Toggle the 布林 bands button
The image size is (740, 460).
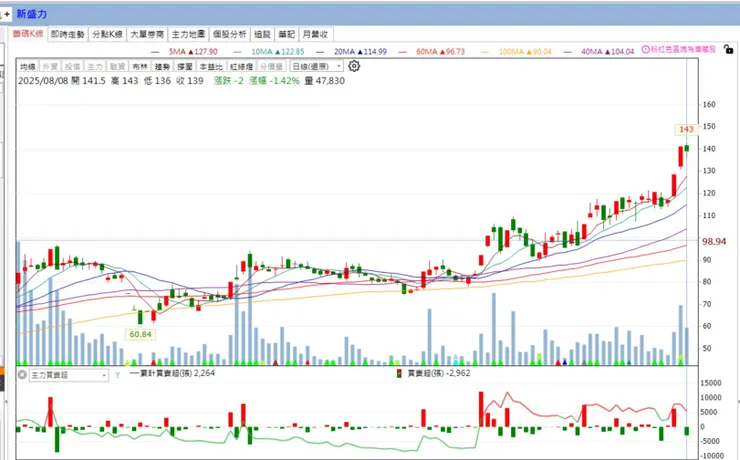pyautogui.click(x=140, y=67)
